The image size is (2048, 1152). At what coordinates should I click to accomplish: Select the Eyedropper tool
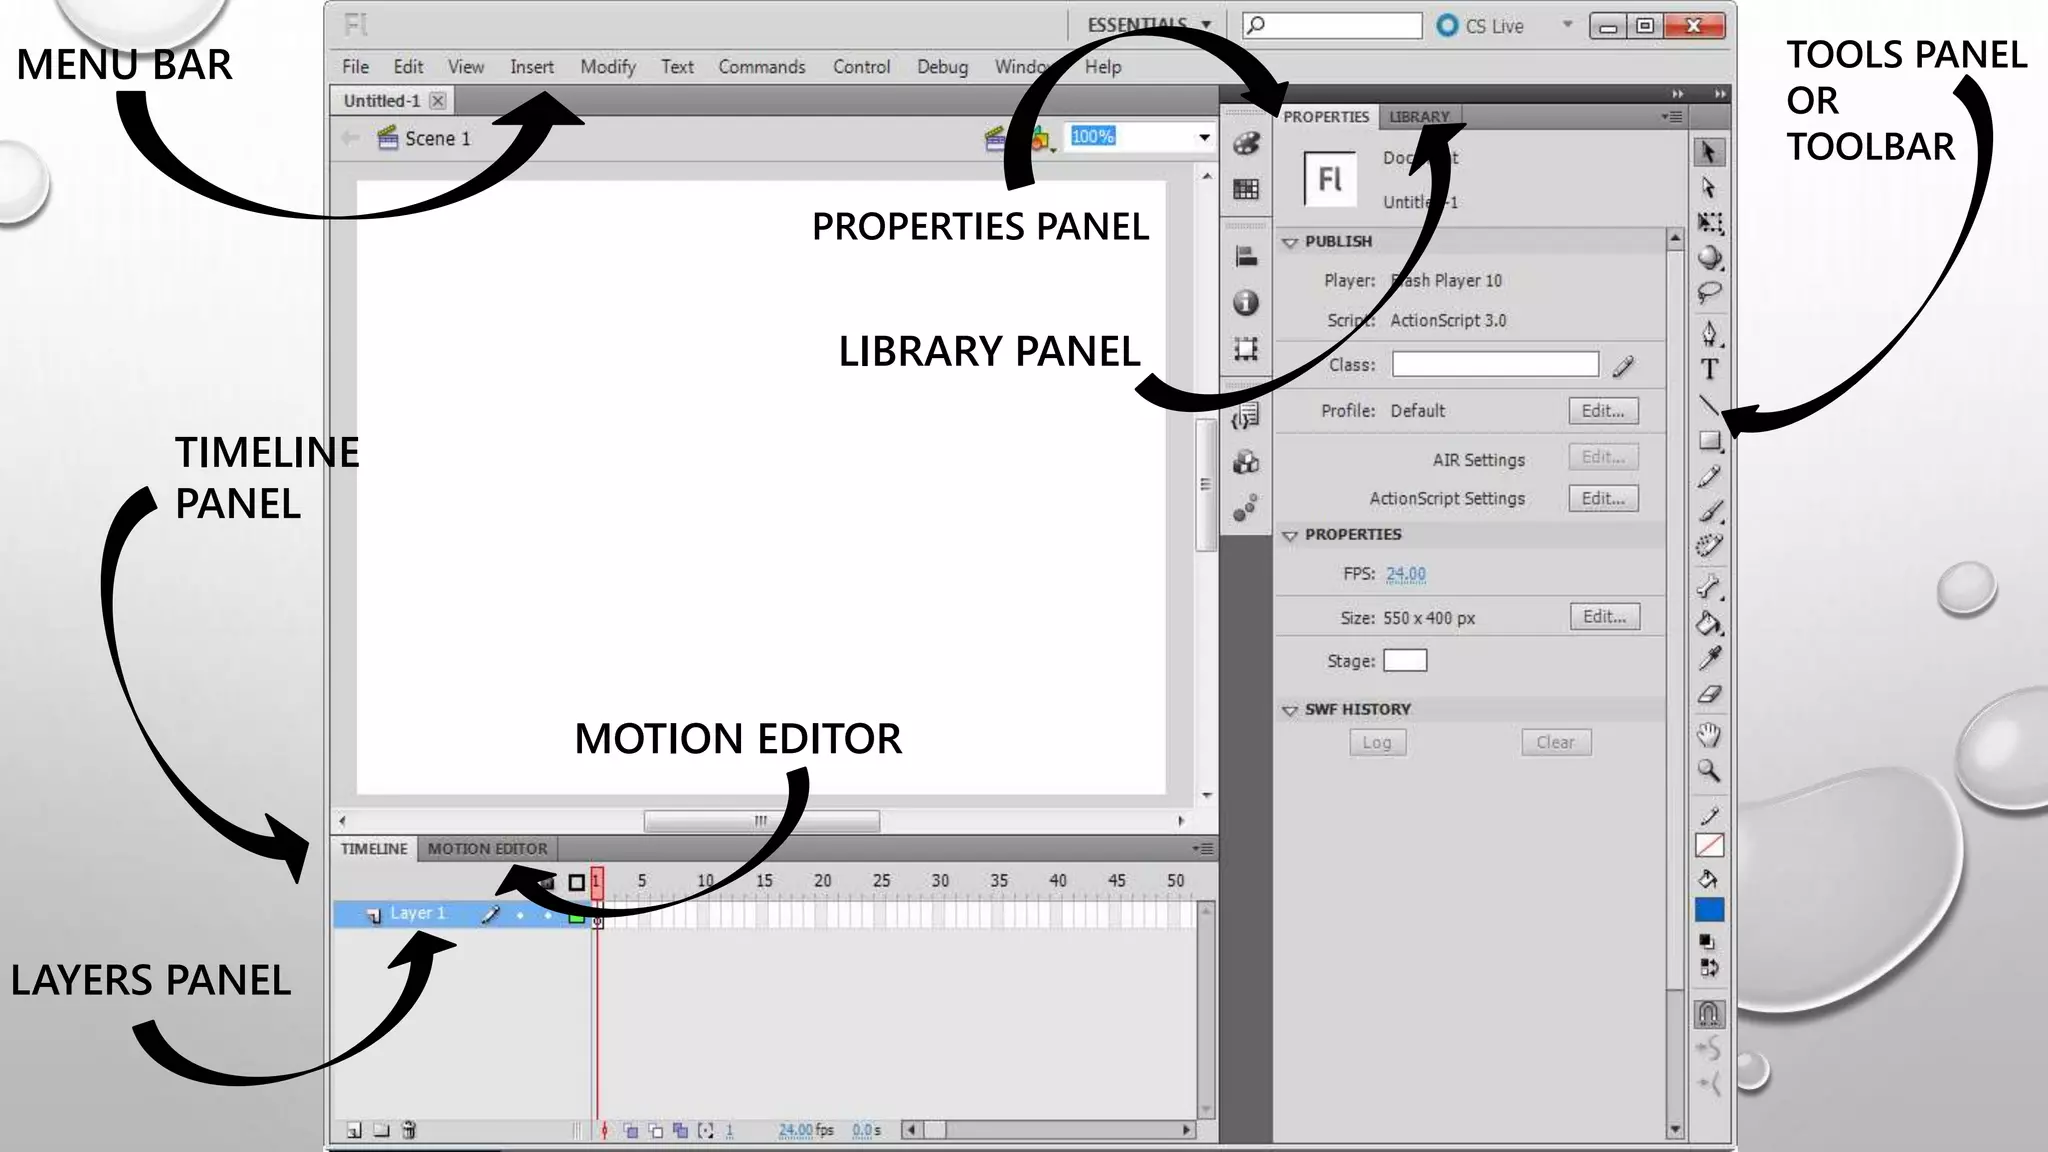(1709, 659)
